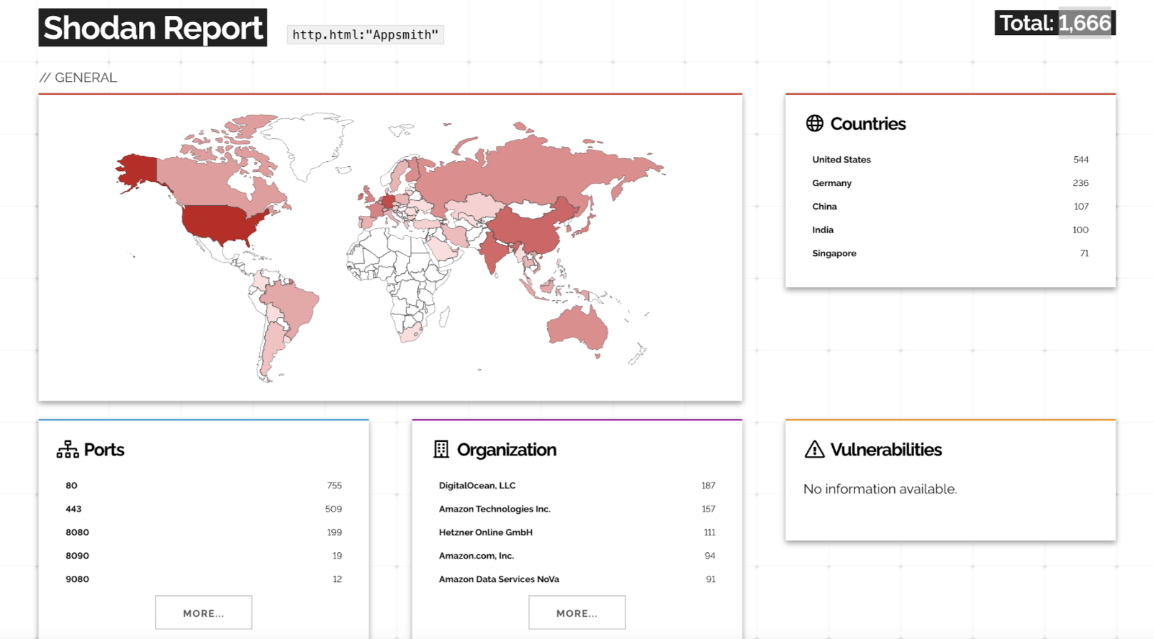Click the Shodan Report title
The width and height of the screenshot is (1154, 639).
(x=153, y=28)
